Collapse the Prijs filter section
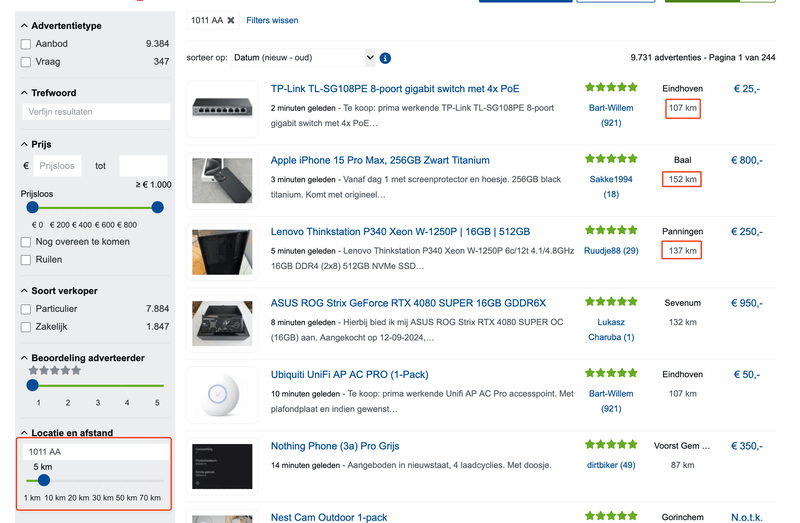800x523 pixels. 25,144
